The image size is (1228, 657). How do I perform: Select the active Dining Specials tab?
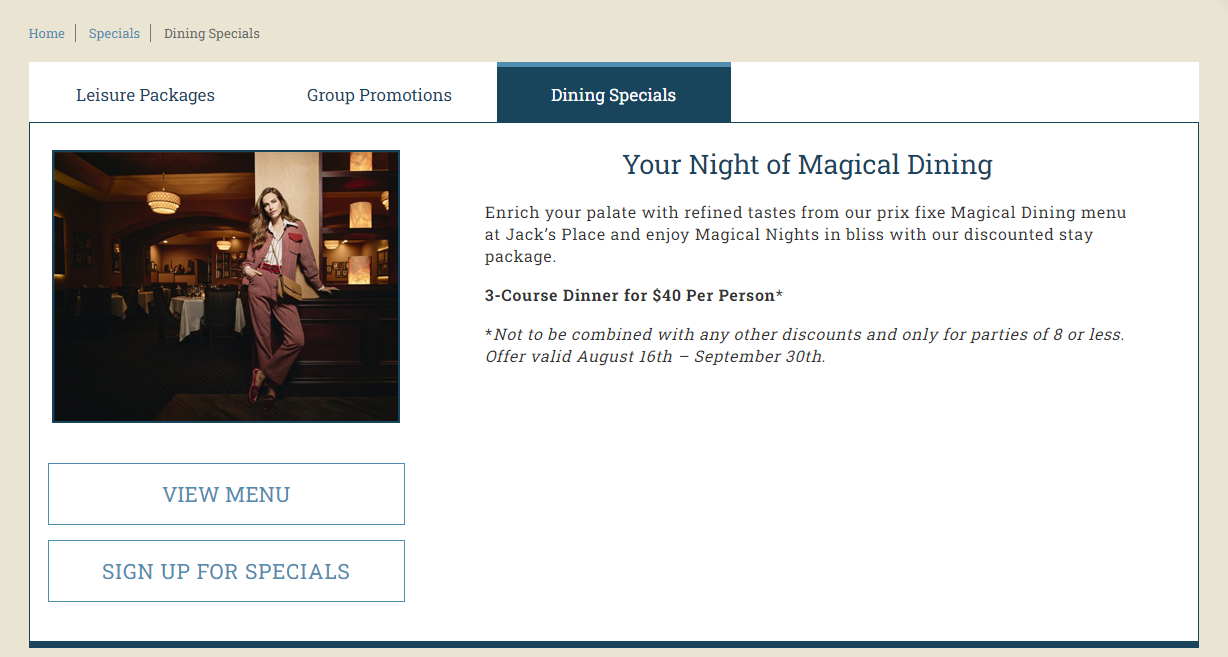[613, 95]
